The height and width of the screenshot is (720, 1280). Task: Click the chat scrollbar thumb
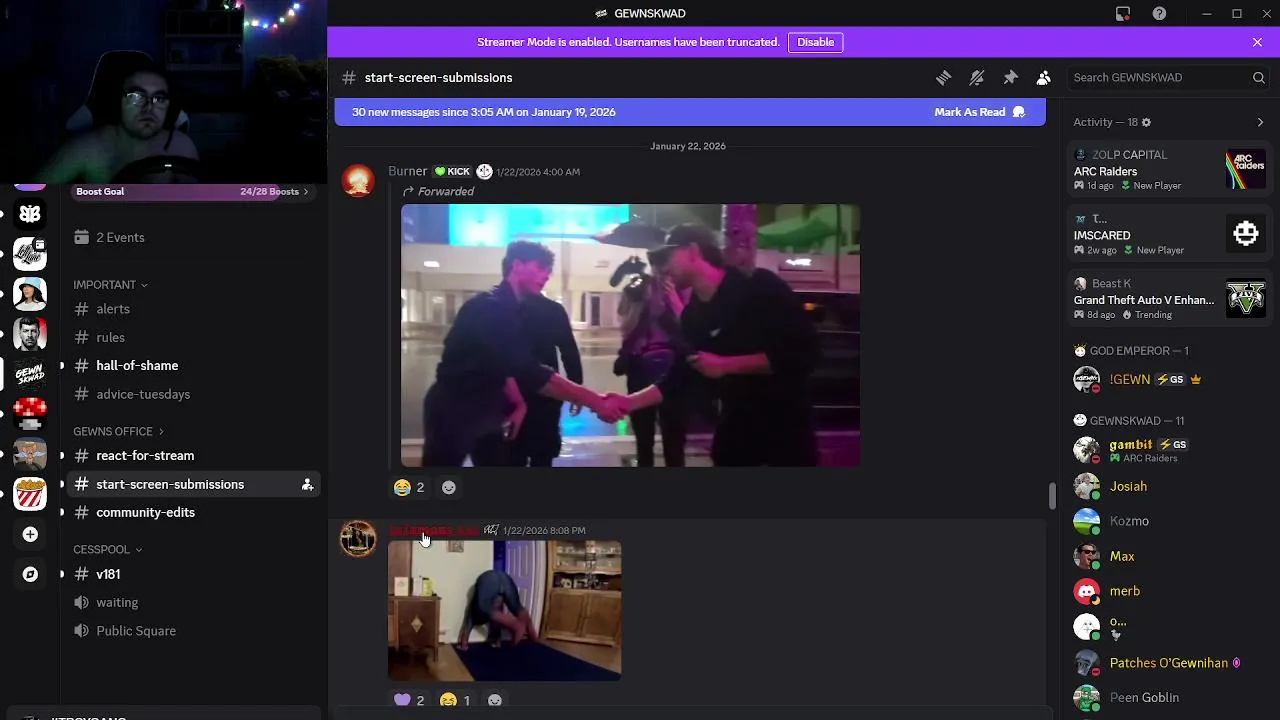coord(1051,495)
